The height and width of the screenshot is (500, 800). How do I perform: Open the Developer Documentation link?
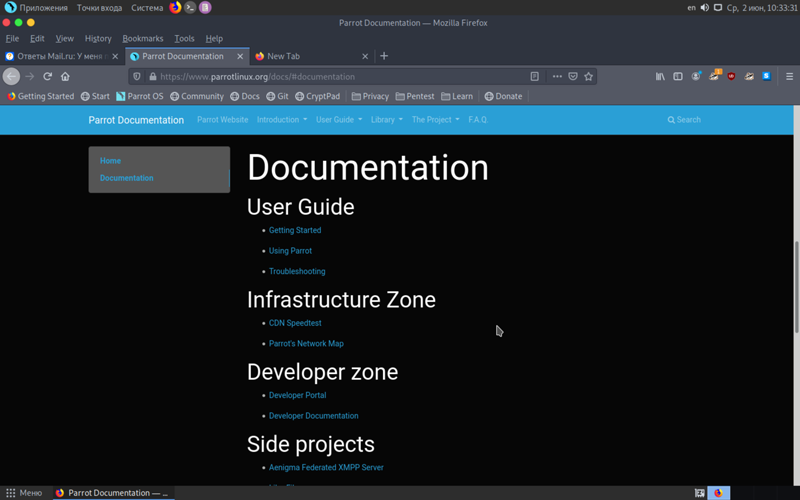(313, 416)
